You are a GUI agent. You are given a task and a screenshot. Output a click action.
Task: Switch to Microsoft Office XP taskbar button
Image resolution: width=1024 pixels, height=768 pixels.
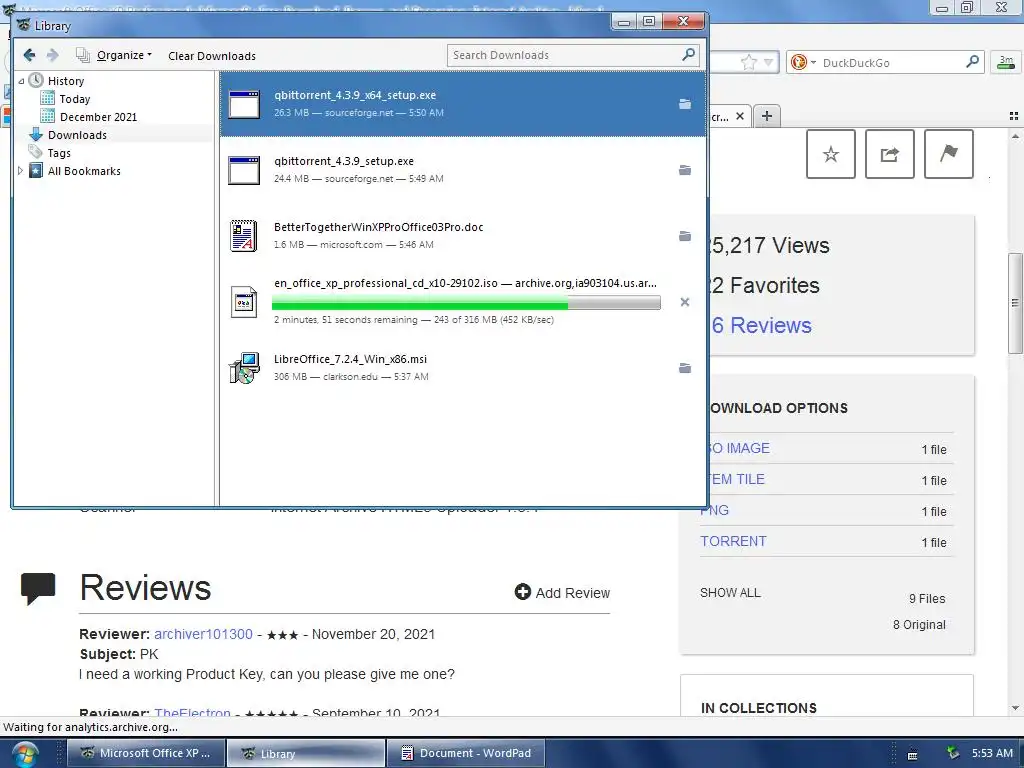tap(146, 753)
